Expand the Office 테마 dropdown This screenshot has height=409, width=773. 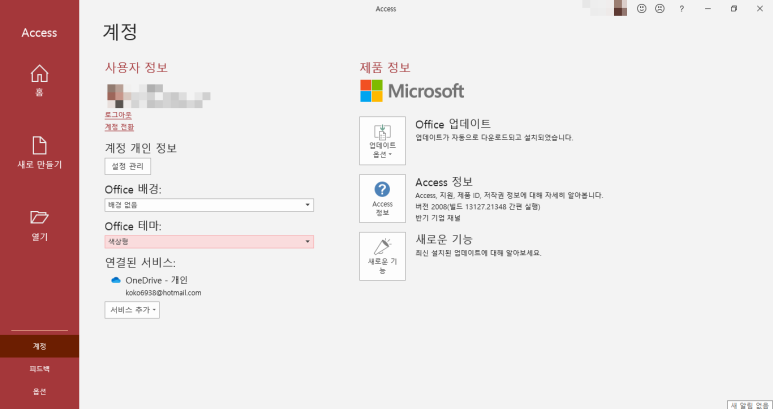pos(209,241)
